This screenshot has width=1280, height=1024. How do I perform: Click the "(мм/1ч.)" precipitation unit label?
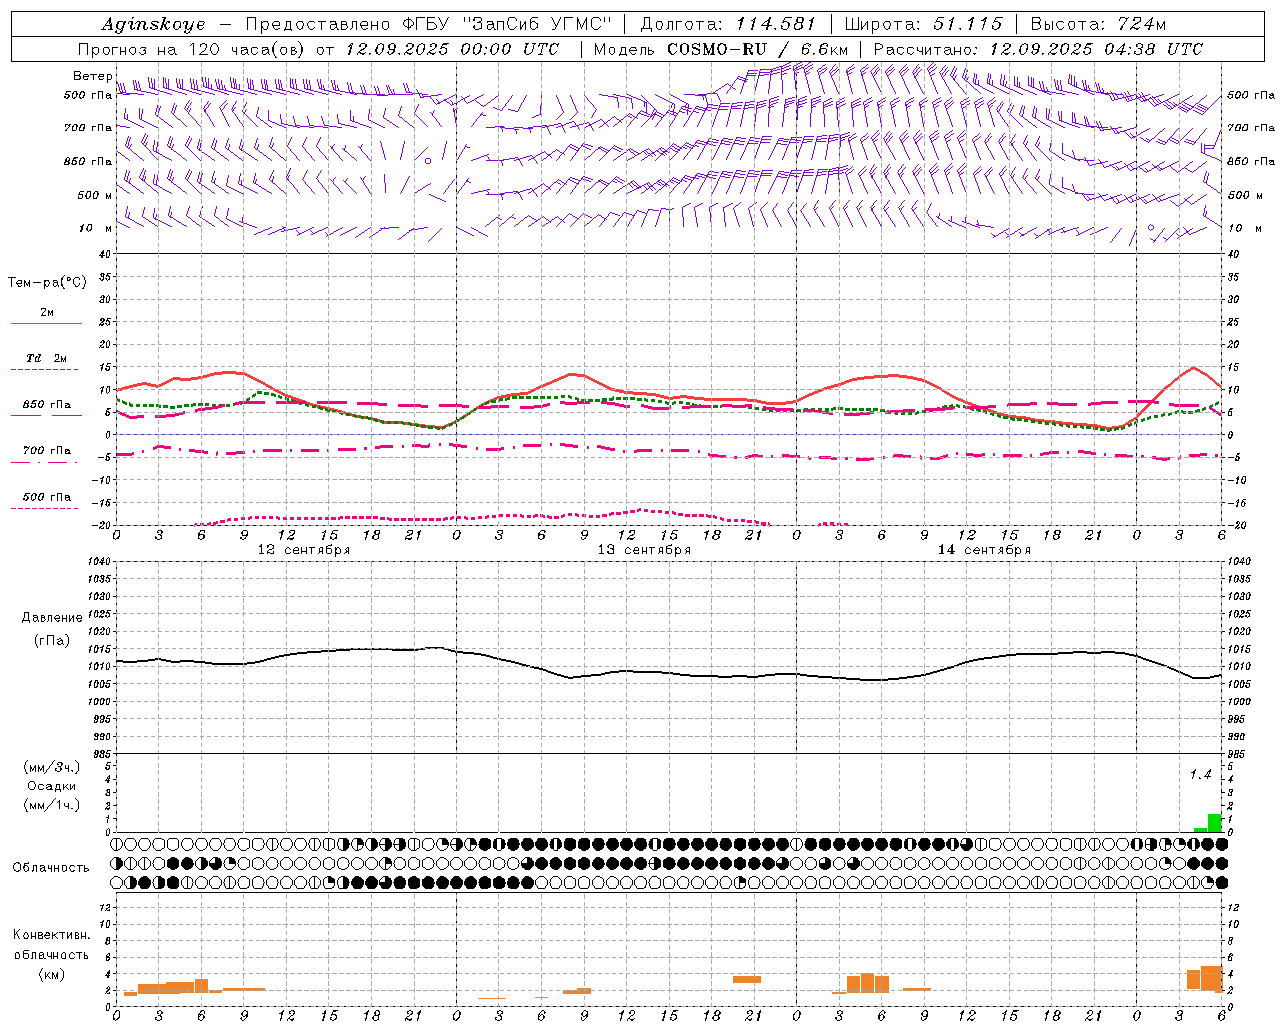click(x=51, y=805)
